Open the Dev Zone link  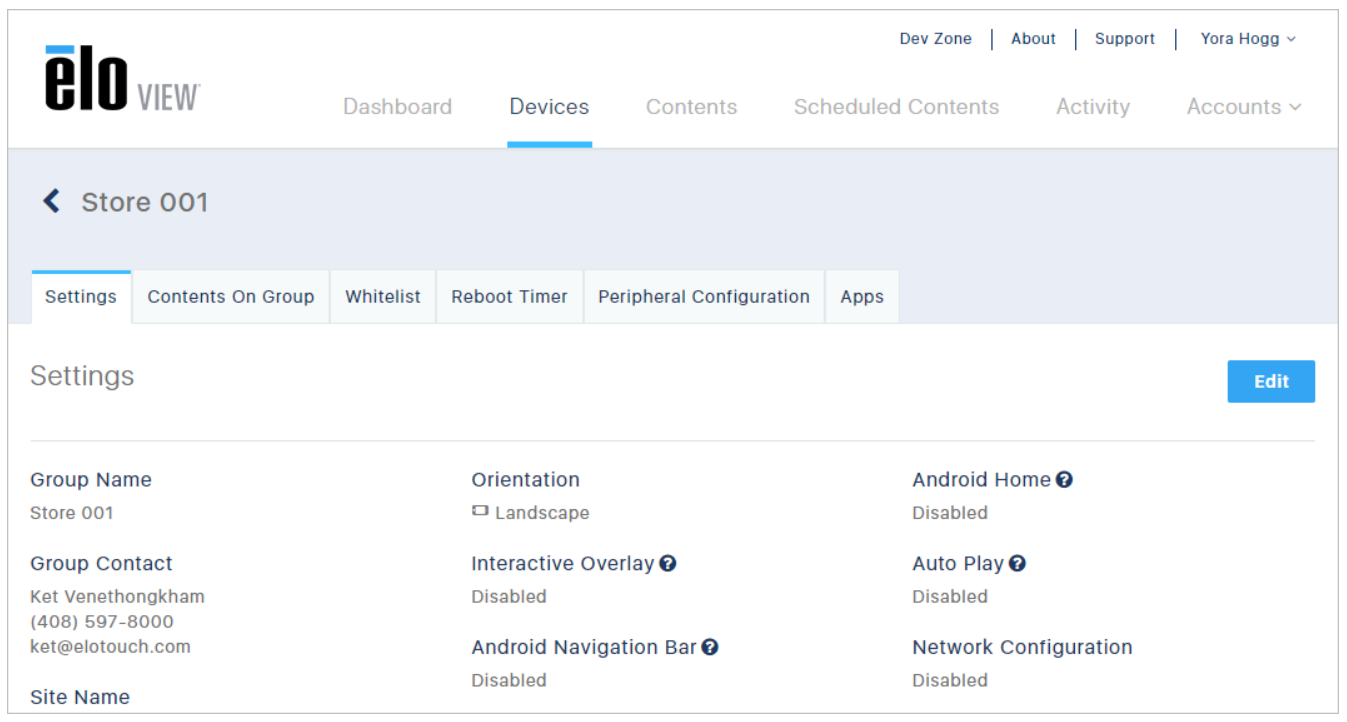click(x=935, y=39)
